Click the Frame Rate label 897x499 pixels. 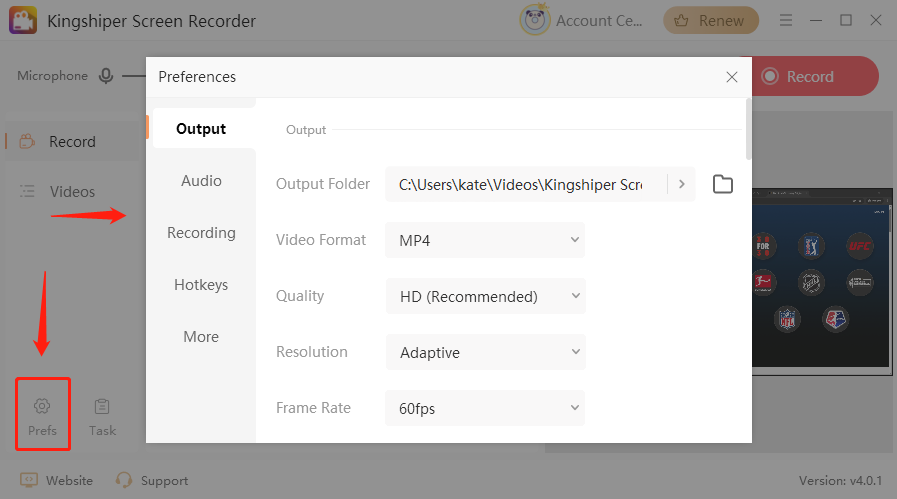(x=313, y=407)
